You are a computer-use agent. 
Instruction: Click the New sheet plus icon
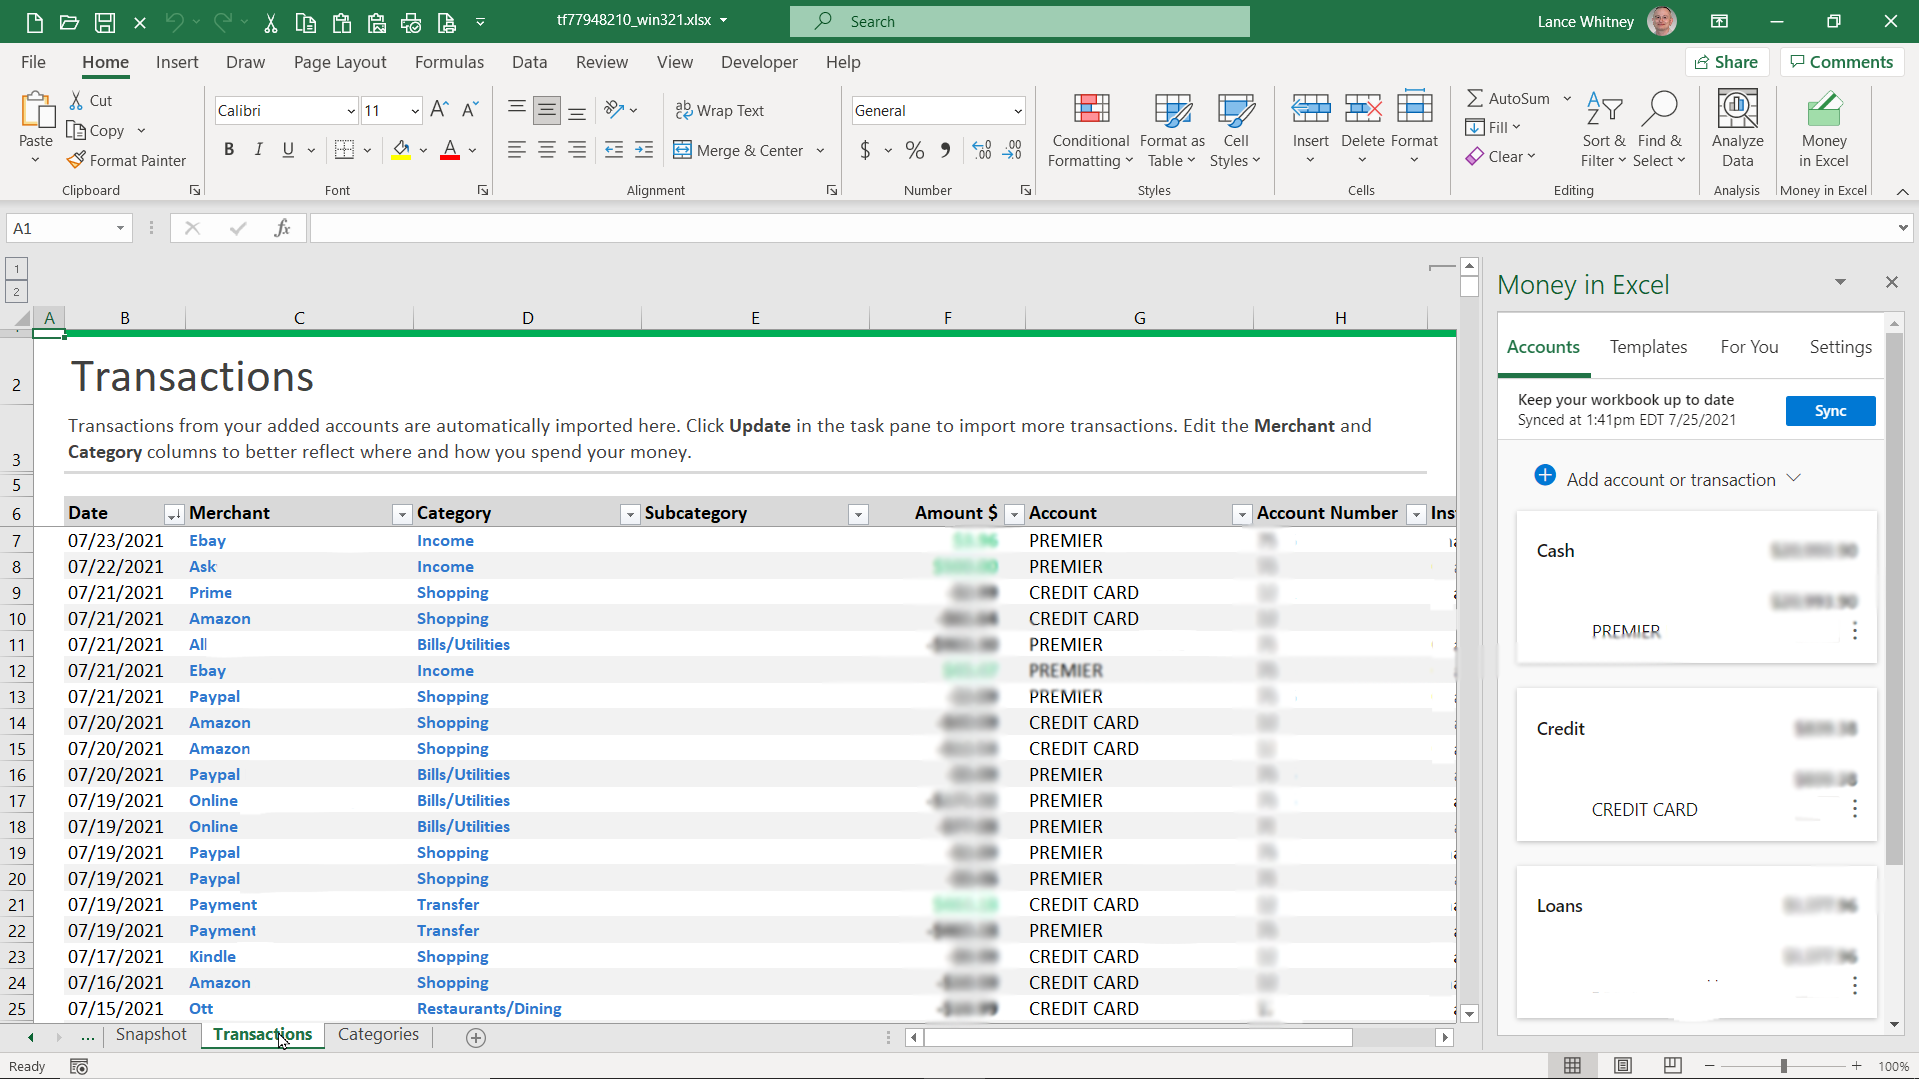[x=476, y=1037]
